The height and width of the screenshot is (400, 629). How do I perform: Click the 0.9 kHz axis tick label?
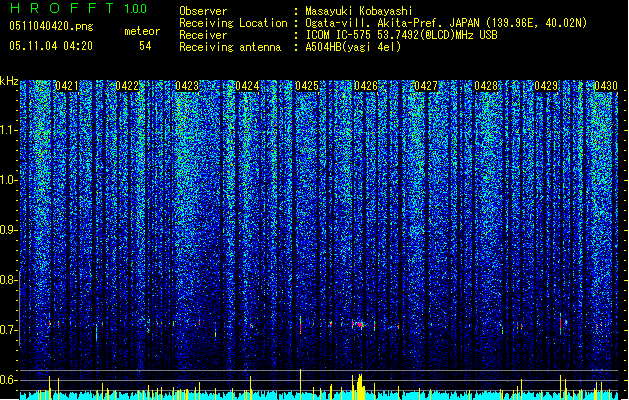(x=8, y=230)
